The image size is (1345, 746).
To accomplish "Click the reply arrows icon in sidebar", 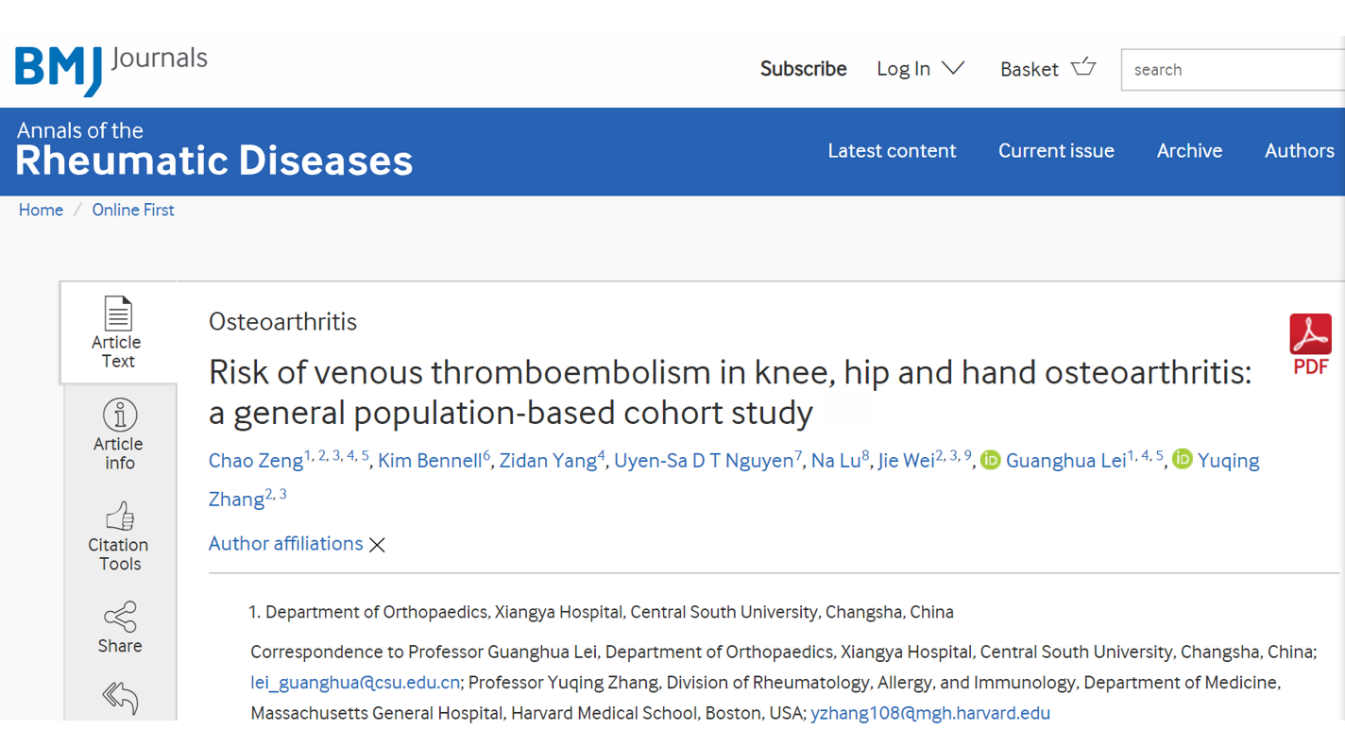I will 120,698.
